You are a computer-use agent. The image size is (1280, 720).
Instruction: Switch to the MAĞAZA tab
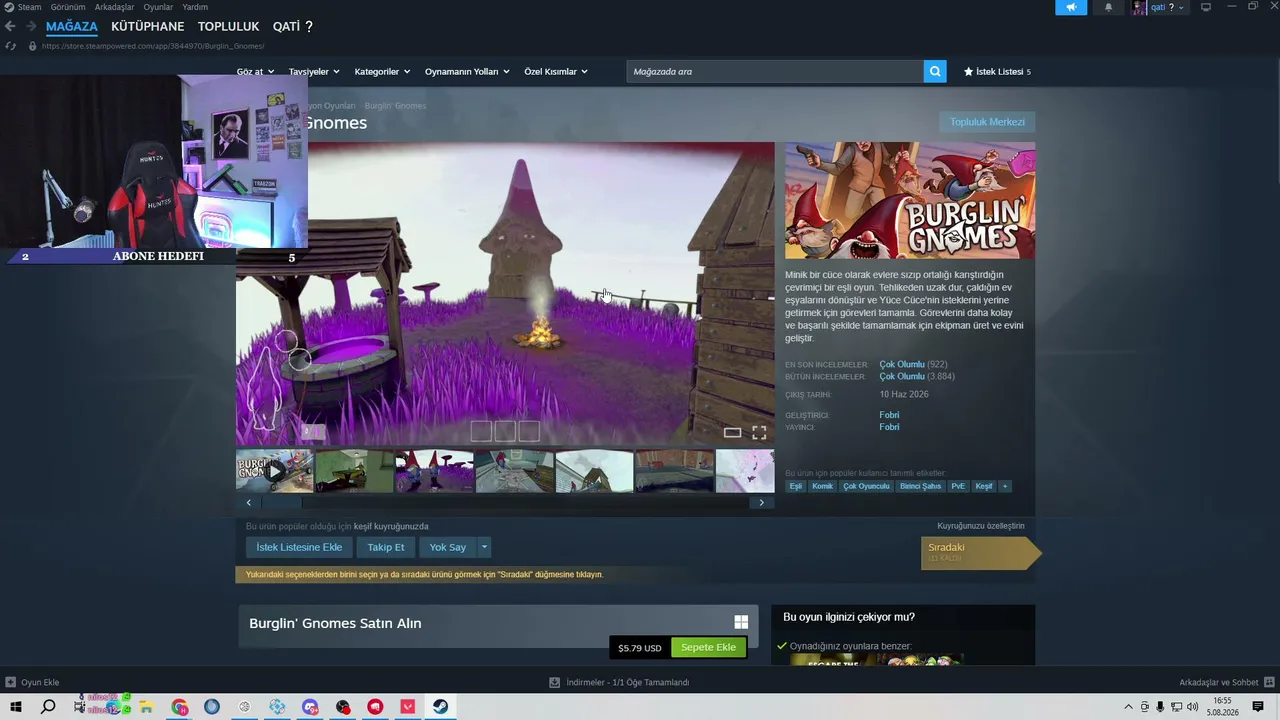tap(71, 27)
